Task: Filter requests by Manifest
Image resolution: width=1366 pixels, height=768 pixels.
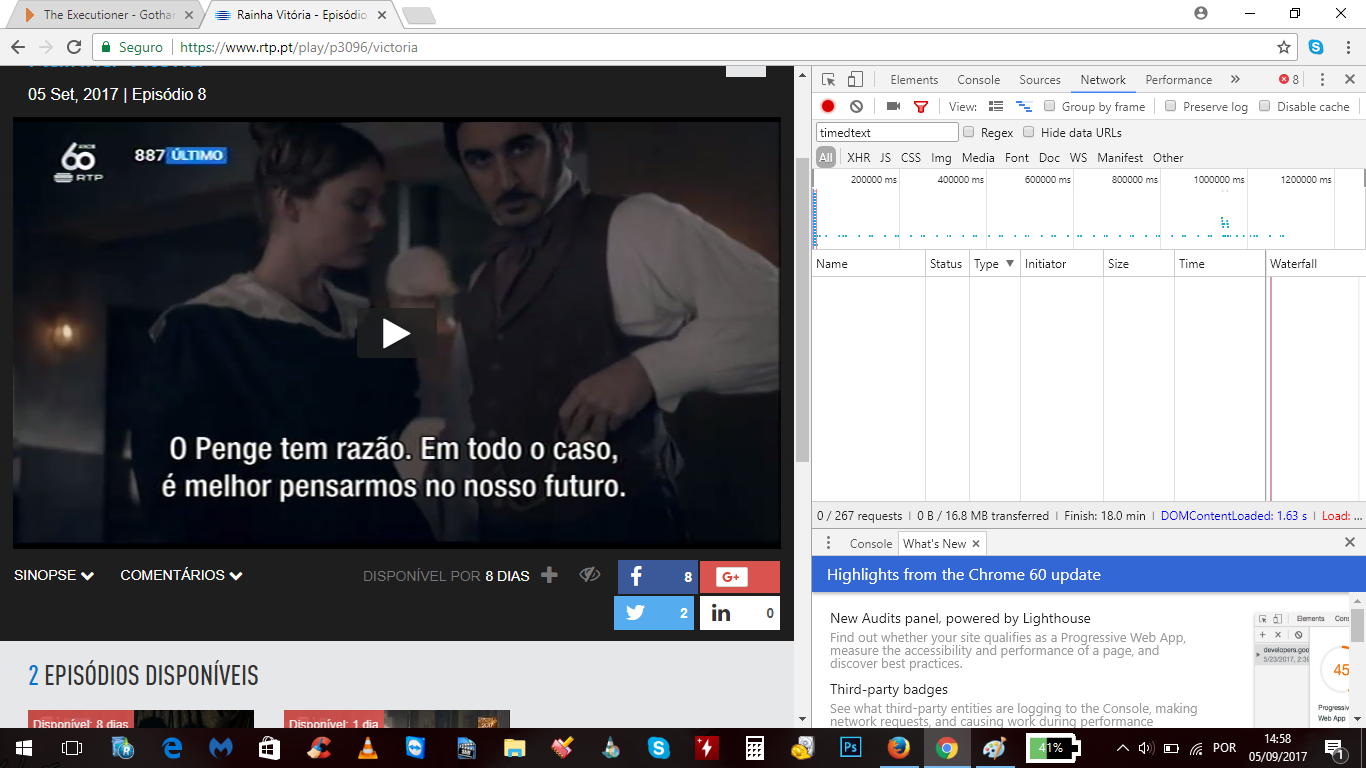Action: [1120, 158]
